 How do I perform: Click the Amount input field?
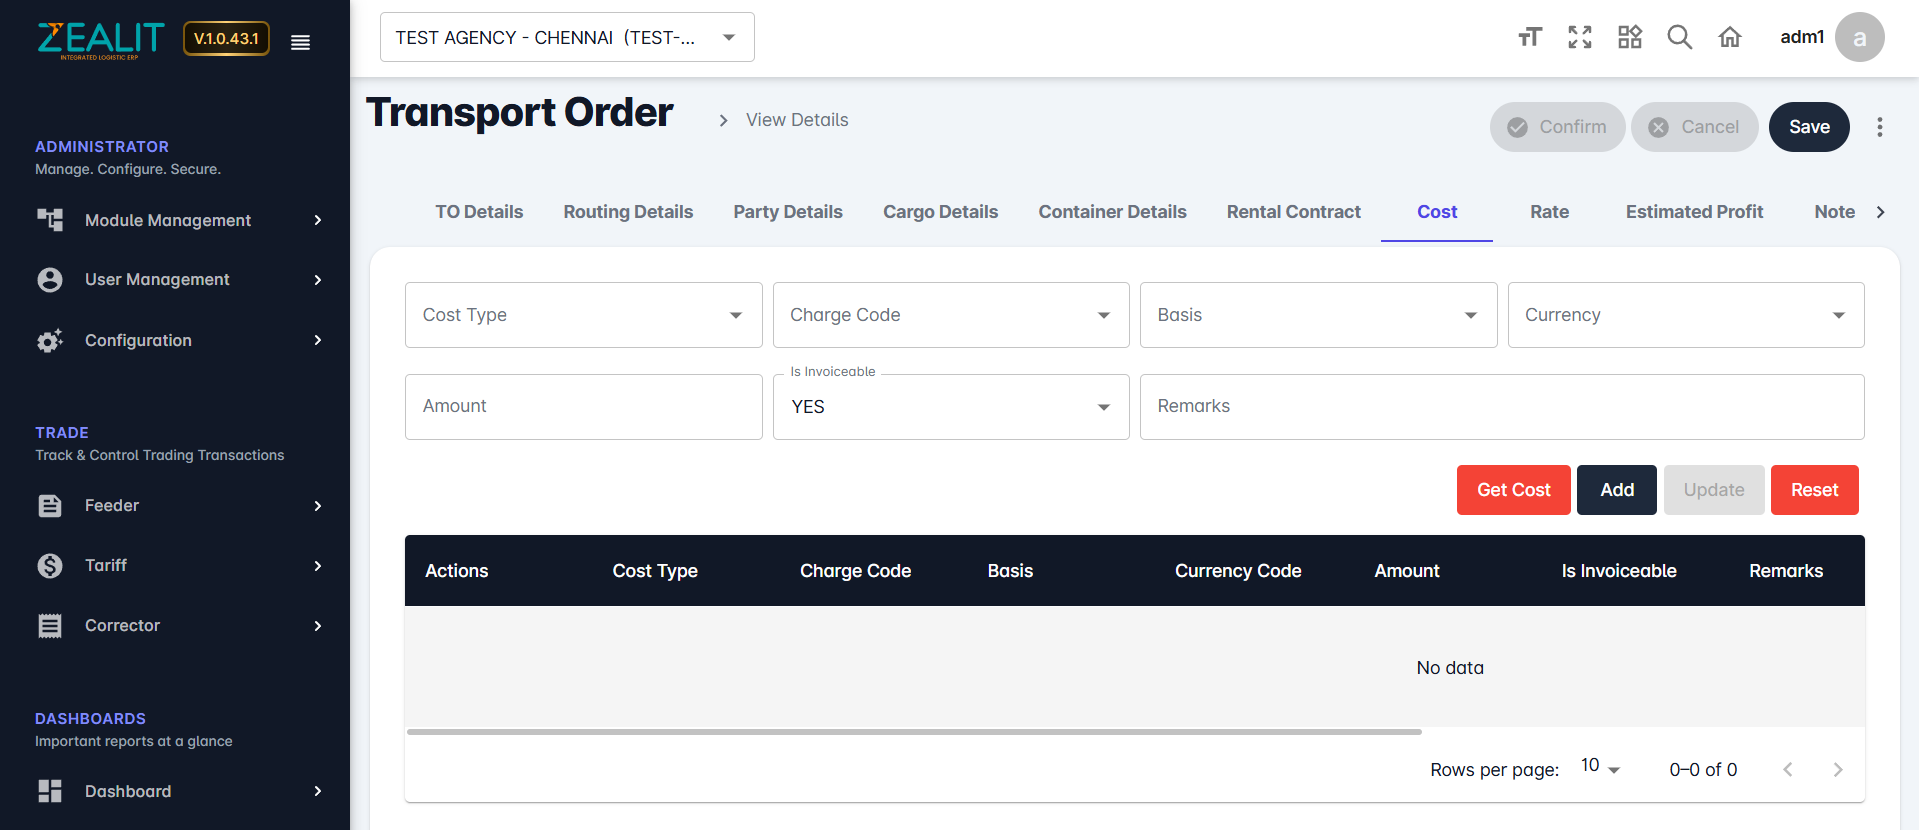tap(583, 407)
